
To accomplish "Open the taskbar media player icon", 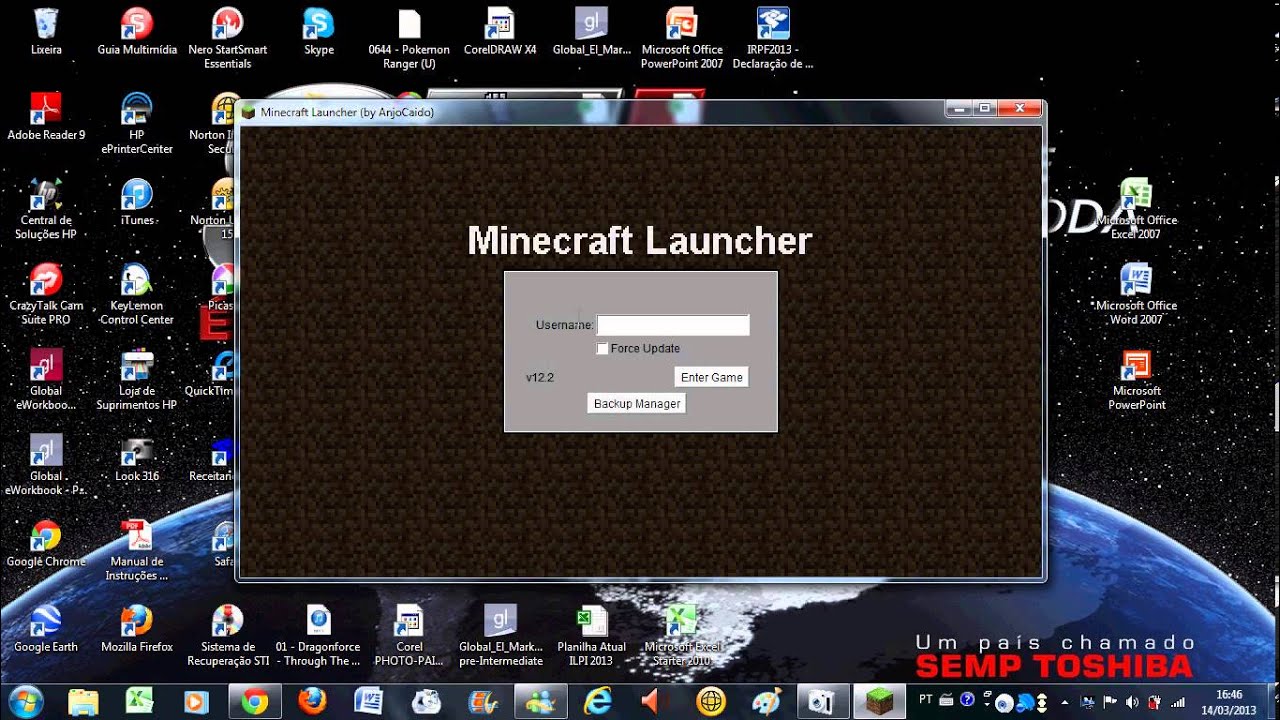I will (x=198, y=701).
